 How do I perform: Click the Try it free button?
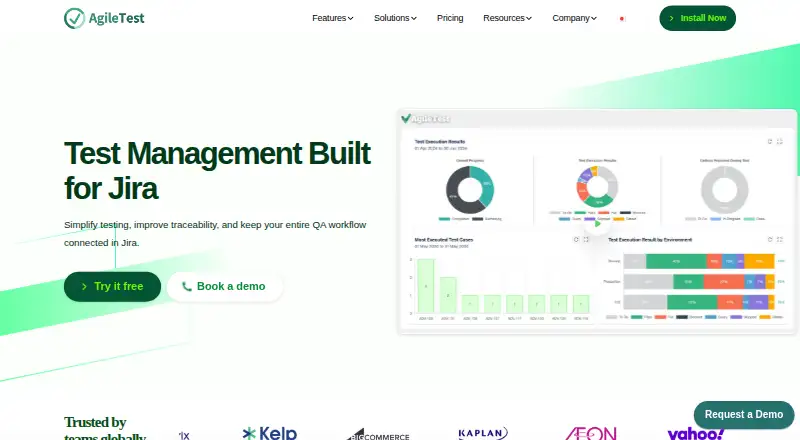112,287
